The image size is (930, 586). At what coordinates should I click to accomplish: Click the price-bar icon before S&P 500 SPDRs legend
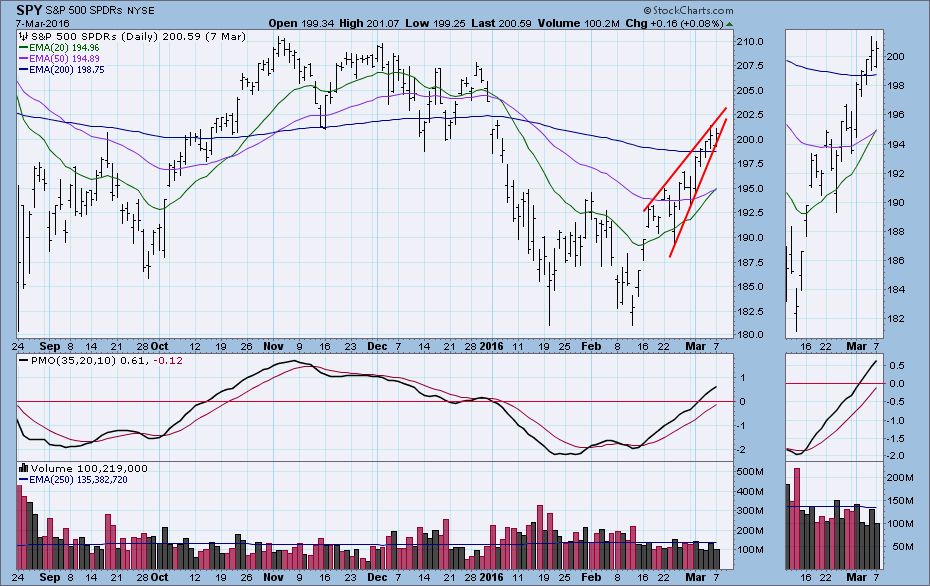24,37
